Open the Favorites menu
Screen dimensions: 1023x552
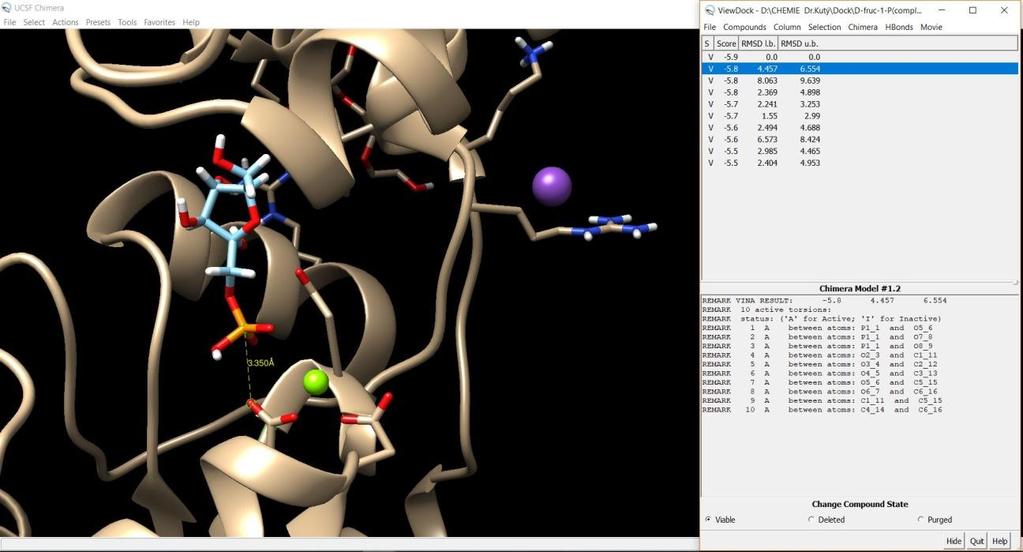tap(159, 22)
